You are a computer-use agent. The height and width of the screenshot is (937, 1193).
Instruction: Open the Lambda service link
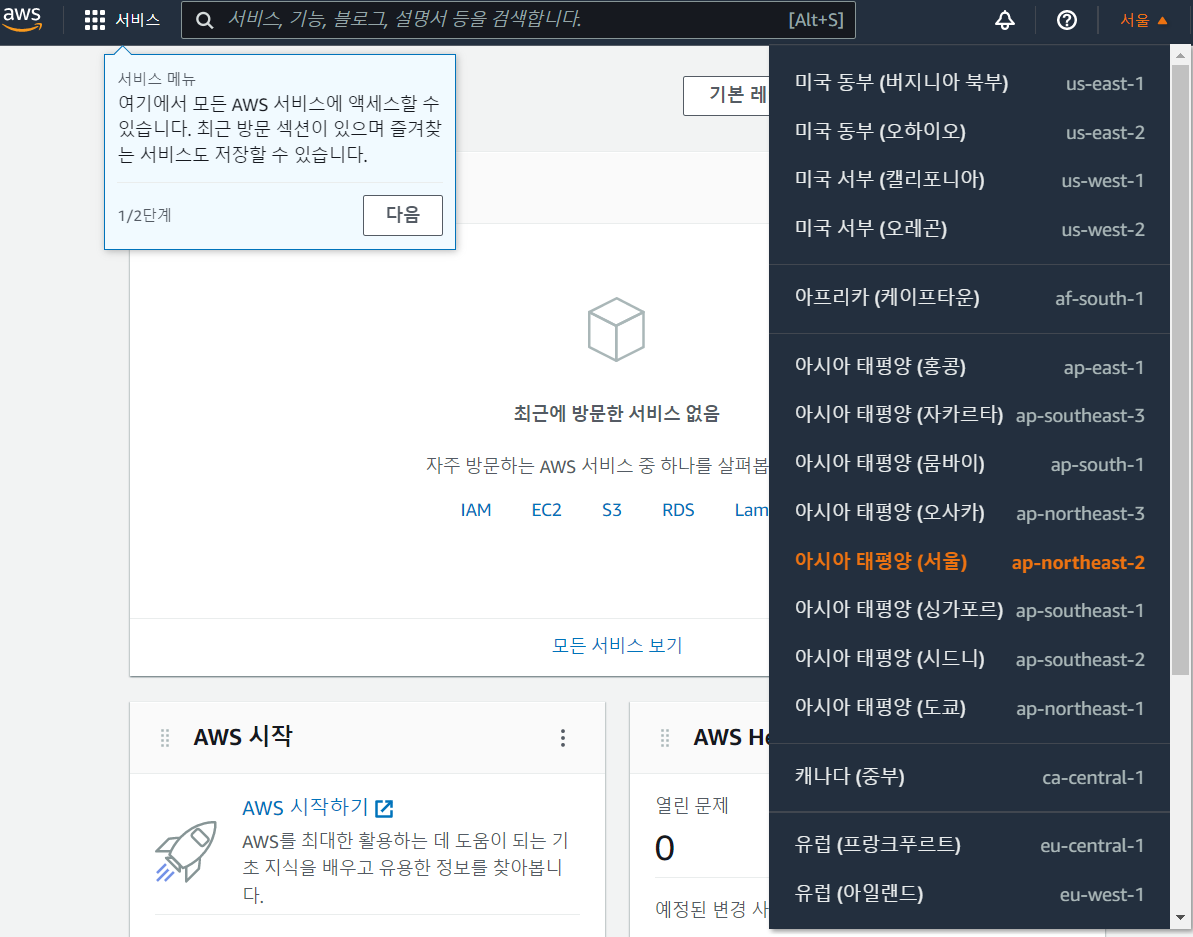752,510
